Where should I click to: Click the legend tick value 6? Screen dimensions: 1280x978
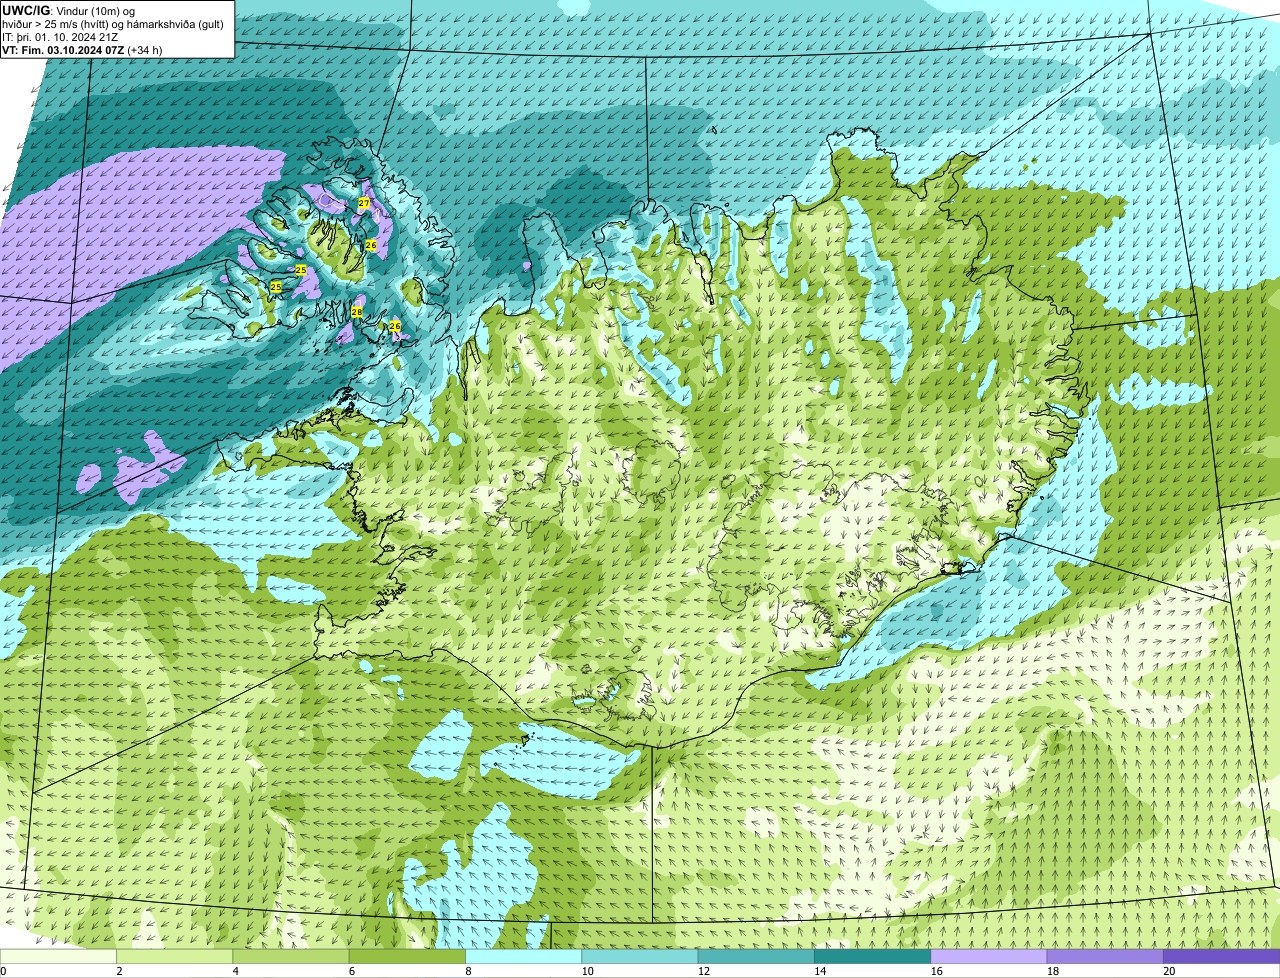pos(351,971)
